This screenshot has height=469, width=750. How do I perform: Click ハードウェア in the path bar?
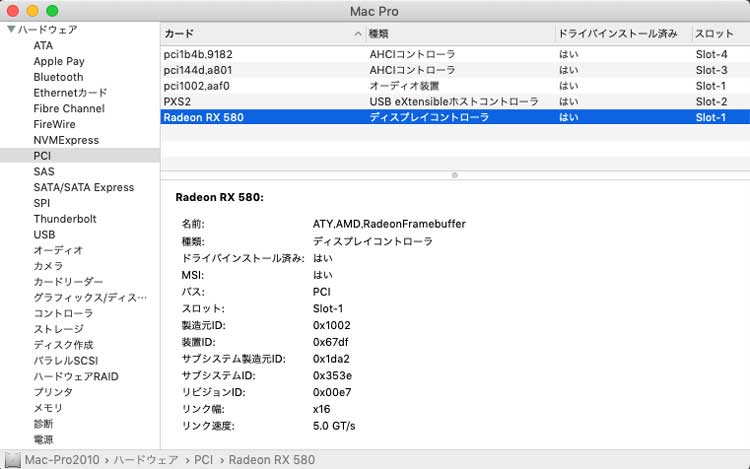tap(146, 460)
